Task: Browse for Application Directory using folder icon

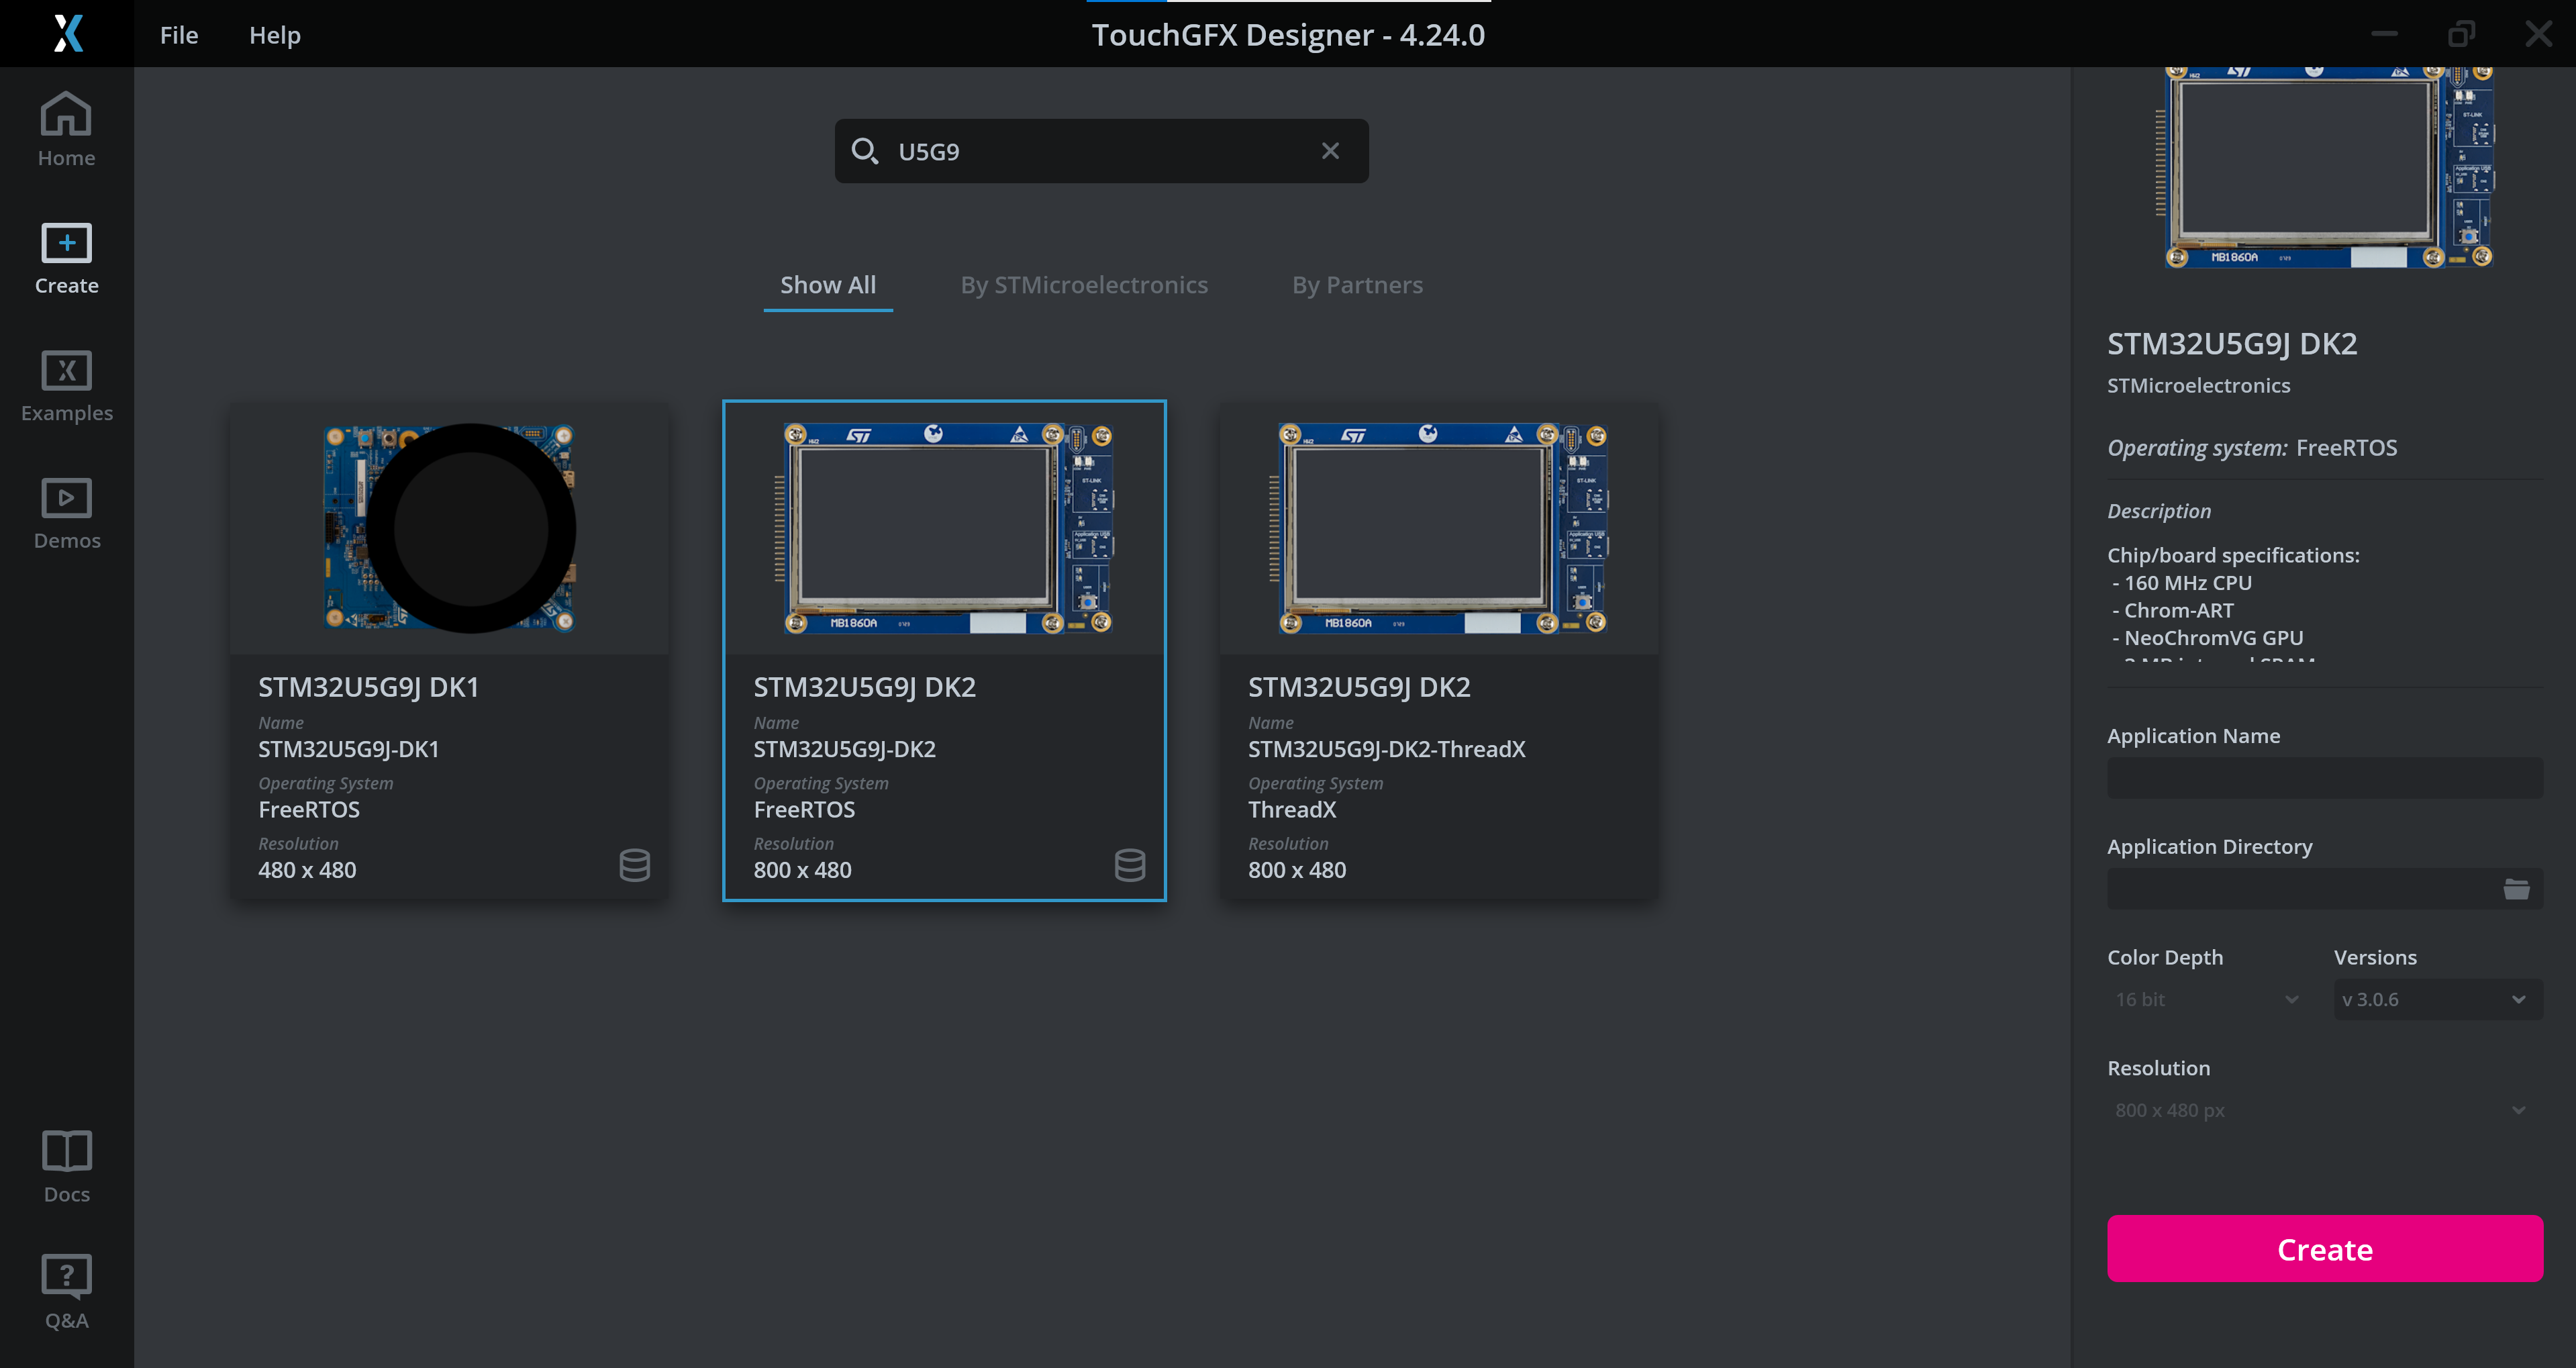Action: tap(2518, 888)
